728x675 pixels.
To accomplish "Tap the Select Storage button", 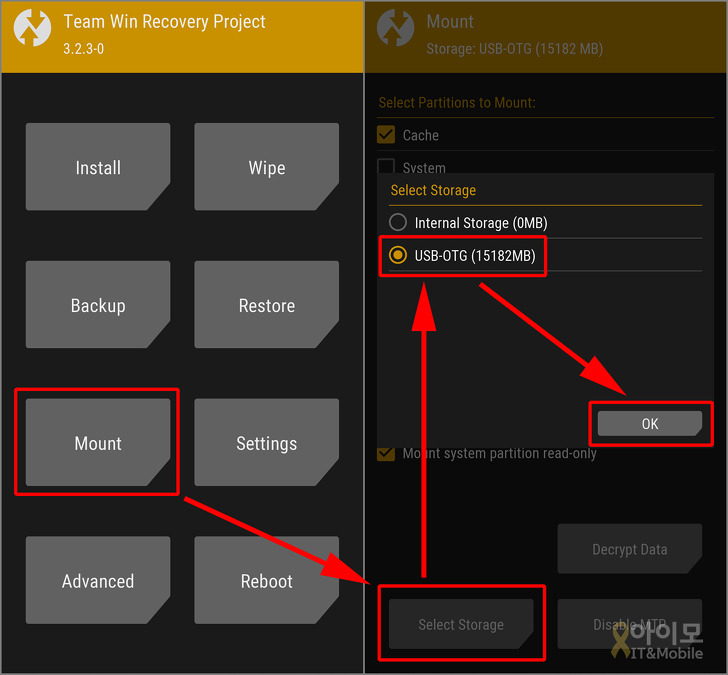I will coord(461,624).
